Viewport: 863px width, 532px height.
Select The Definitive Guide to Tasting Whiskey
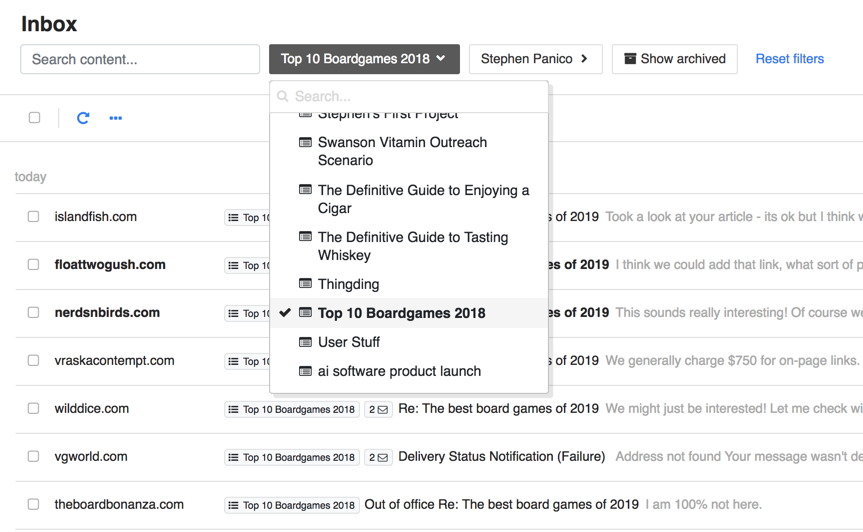412,246
